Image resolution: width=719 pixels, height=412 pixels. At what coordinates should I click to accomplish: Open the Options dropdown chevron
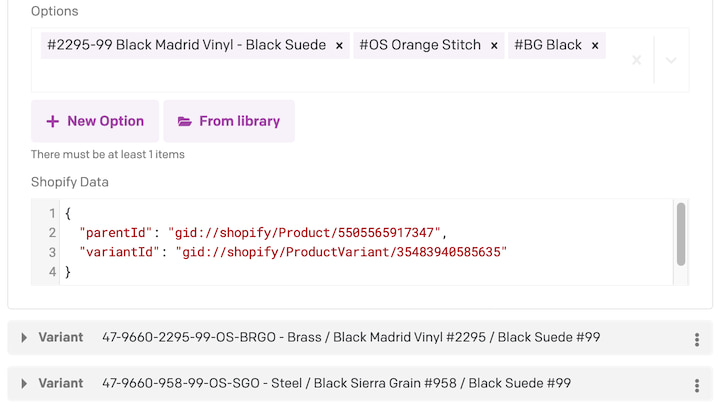[671, 60]
